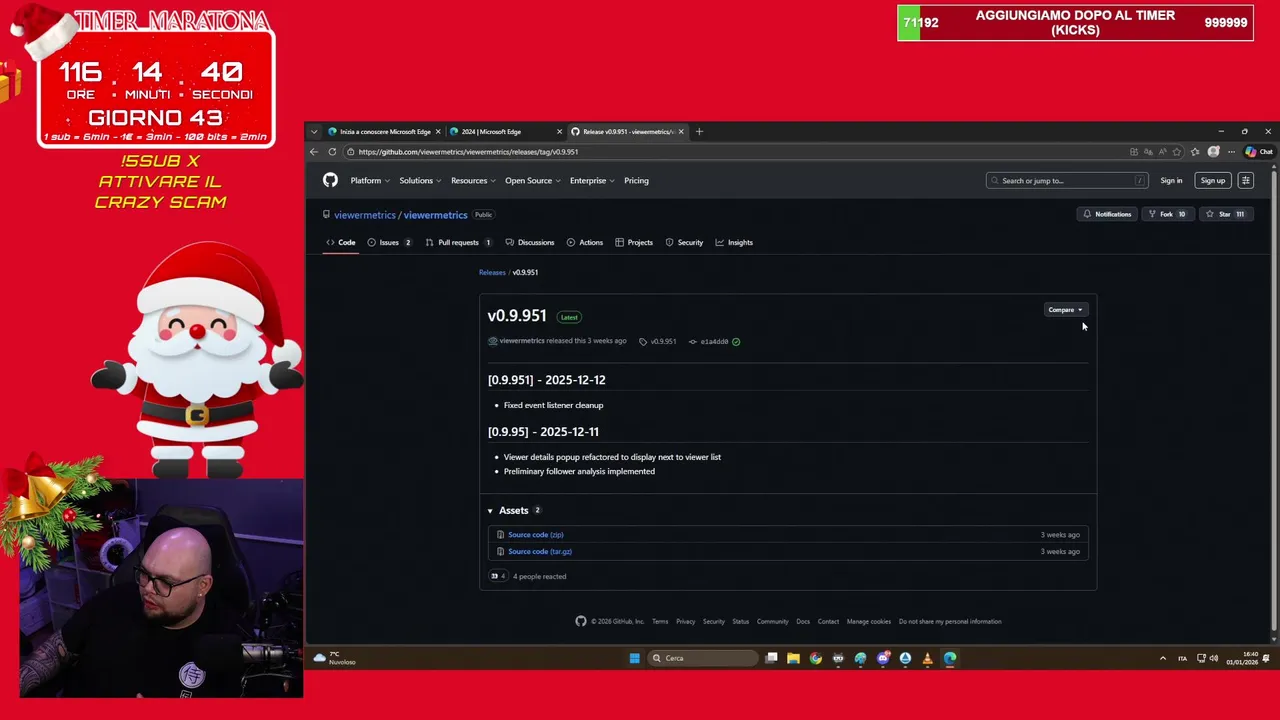Open the bold viewermetrics repository link
Viewport: 1280px width, 720px height.
[x=435, y=215]
